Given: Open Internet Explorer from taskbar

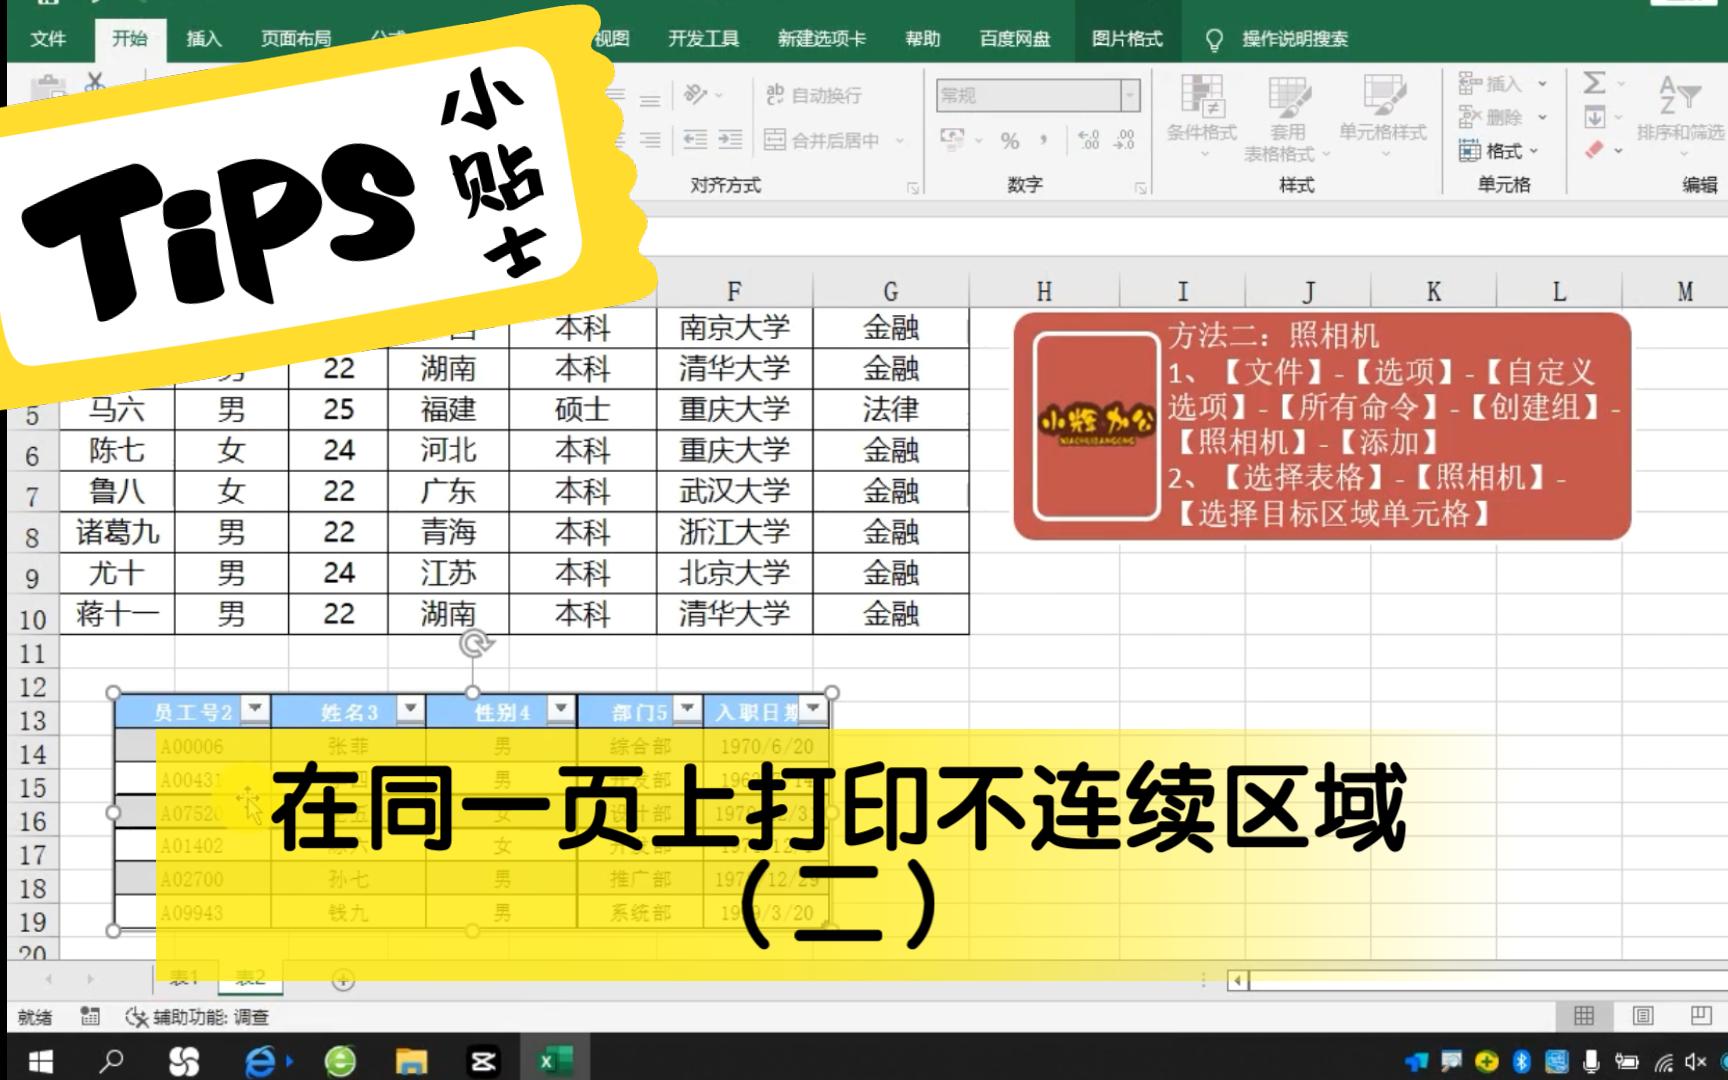Looking at the screenshot, I should (262, 1060).
